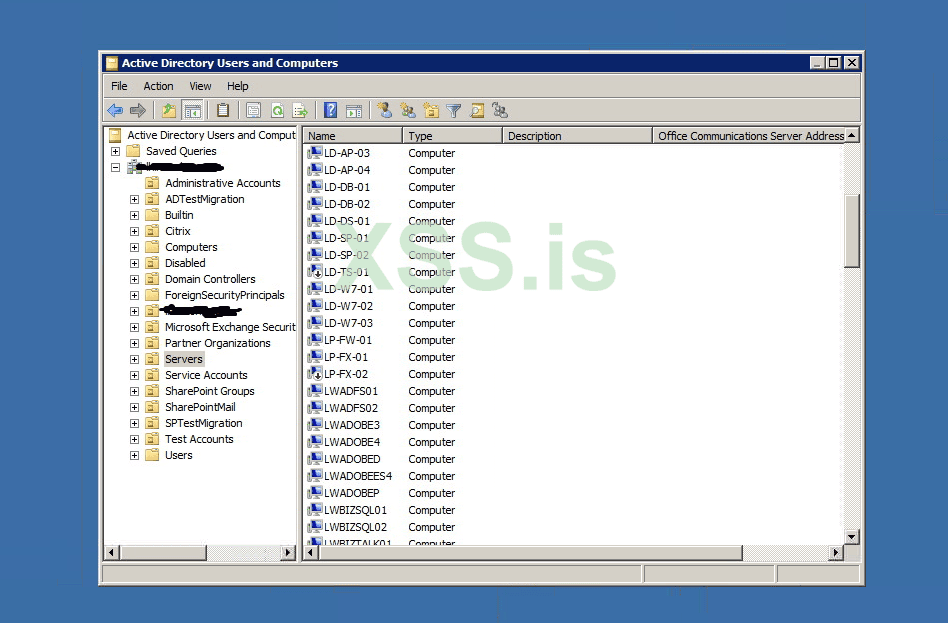
Task: Expand the Builtin container
Action: (x=134, y=215)
